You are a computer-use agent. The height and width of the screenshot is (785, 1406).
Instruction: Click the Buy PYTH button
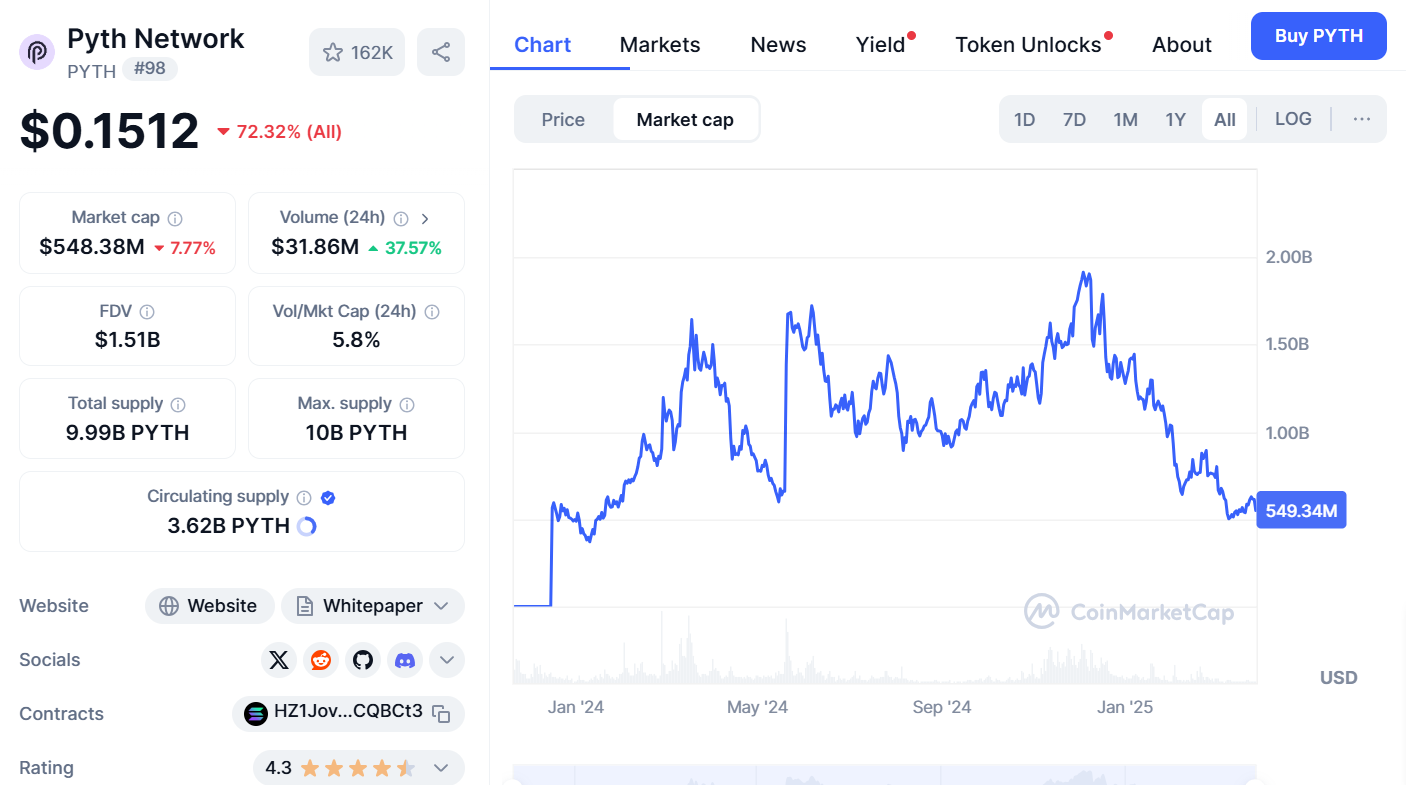(1318, 36)
